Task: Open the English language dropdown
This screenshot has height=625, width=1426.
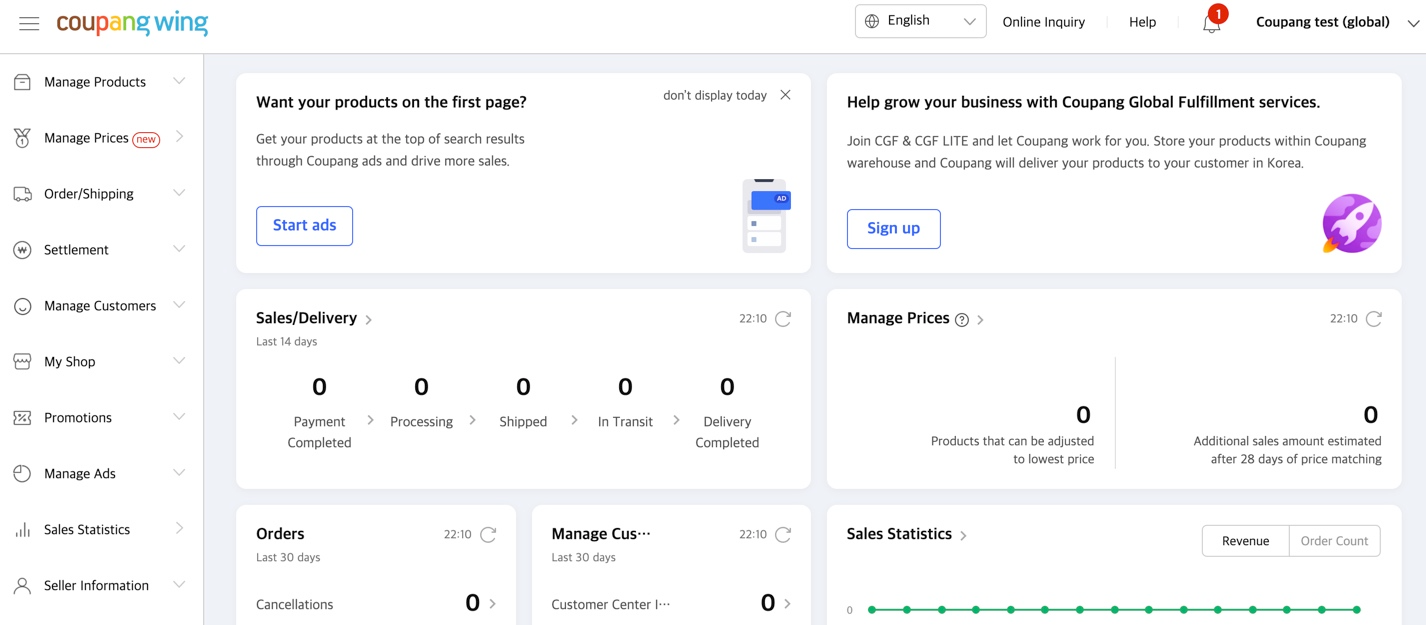Action: [919, 20]
